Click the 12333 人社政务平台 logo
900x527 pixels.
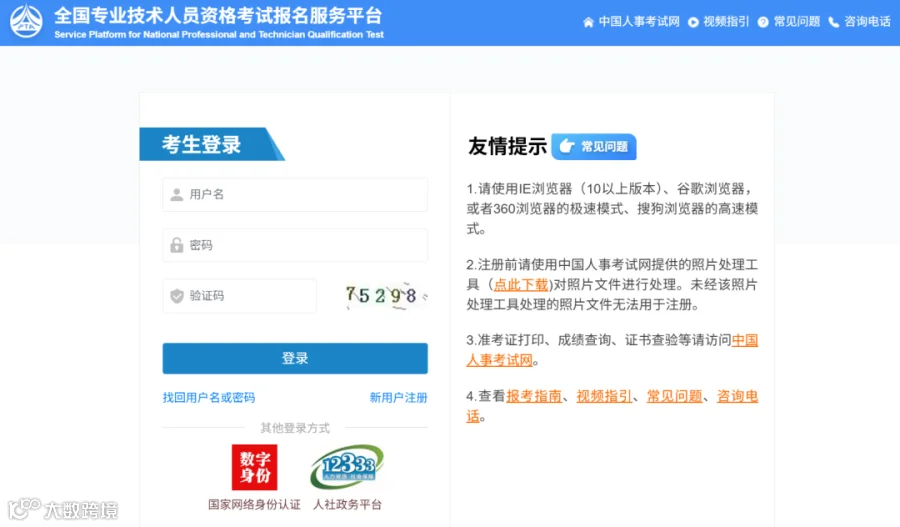click(x=347, y=467)
